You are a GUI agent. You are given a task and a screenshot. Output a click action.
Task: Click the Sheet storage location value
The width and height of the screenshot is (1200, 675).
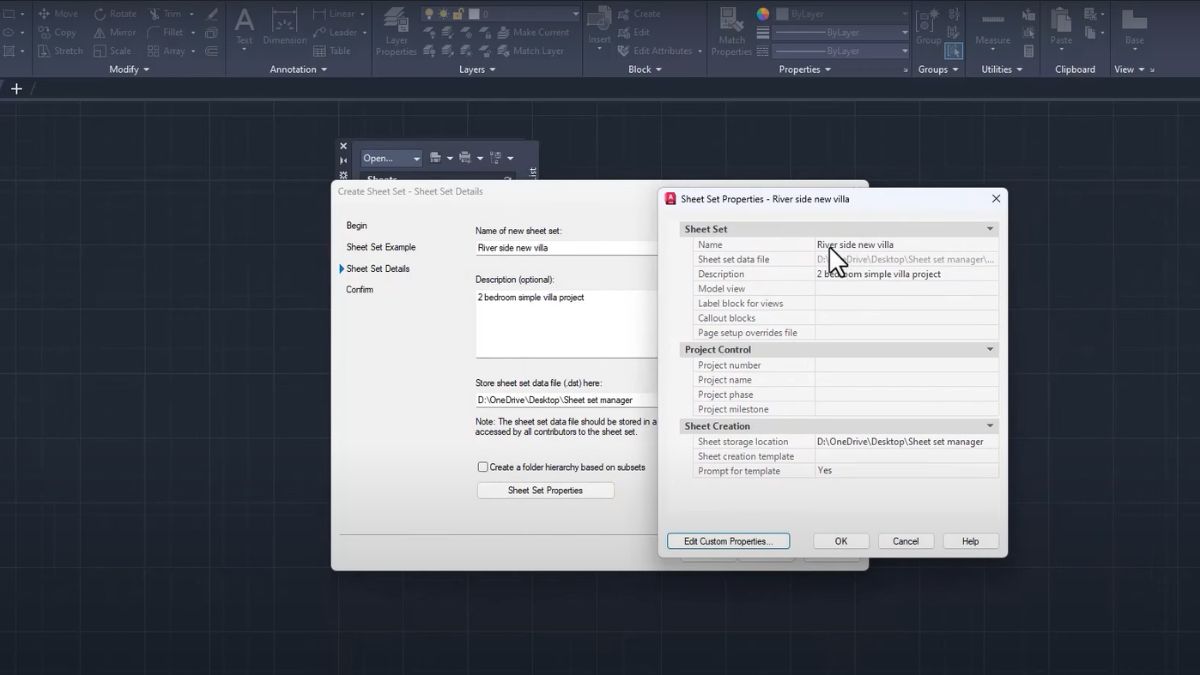tap(907, 441)
